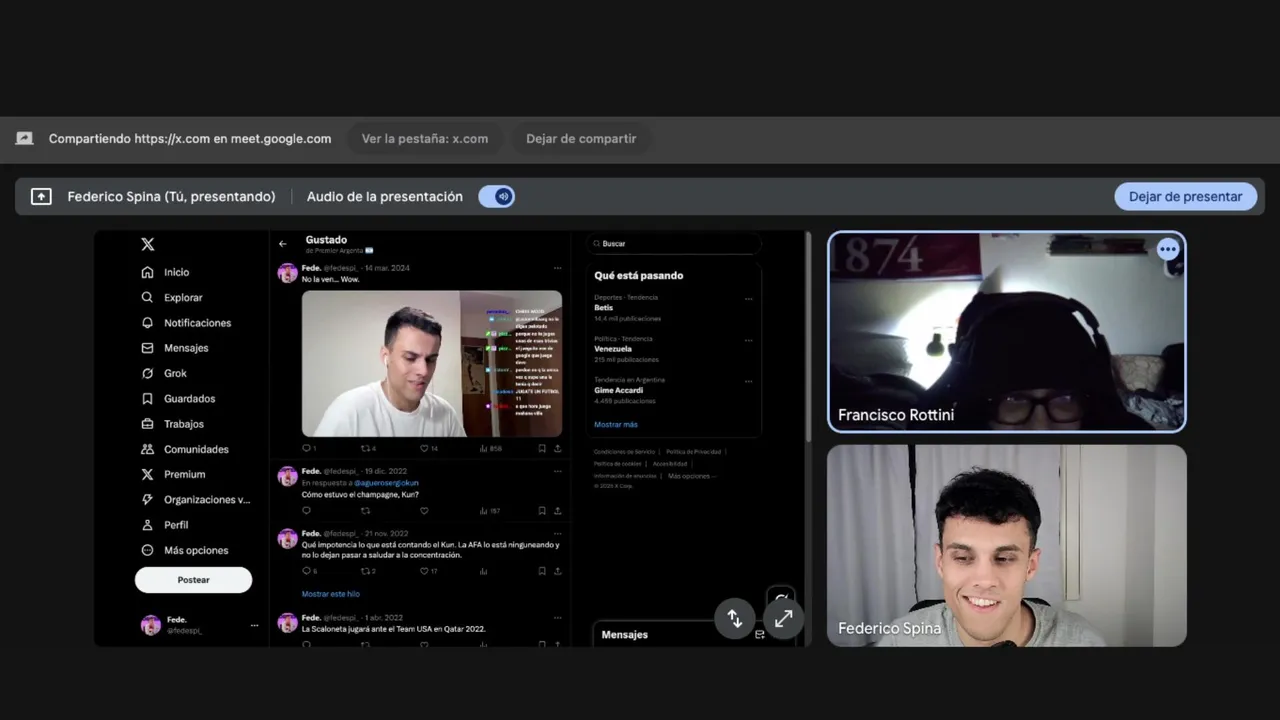
Task: Share the 'No la ven' post
Action: [x=557, y=448]
